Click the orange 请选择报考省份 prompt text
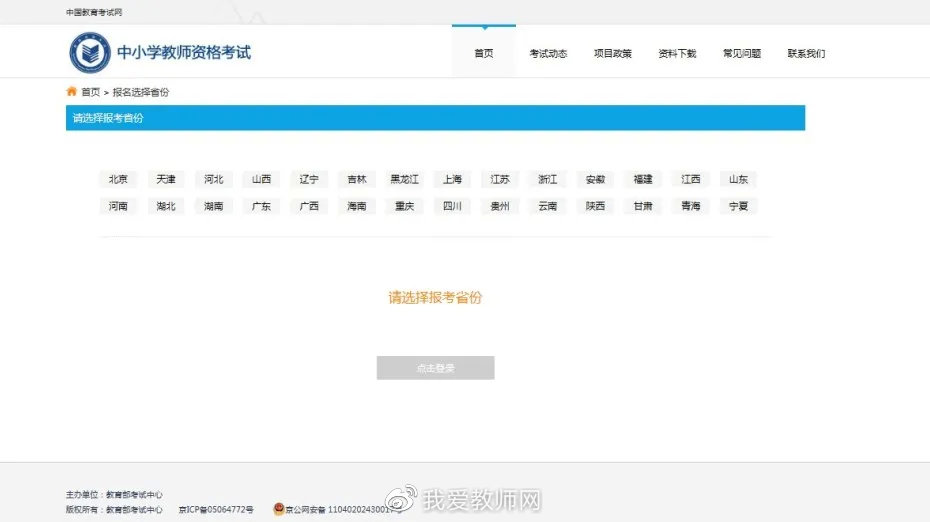This screenshot has height=522, width=930. click(x=435, y=297)
